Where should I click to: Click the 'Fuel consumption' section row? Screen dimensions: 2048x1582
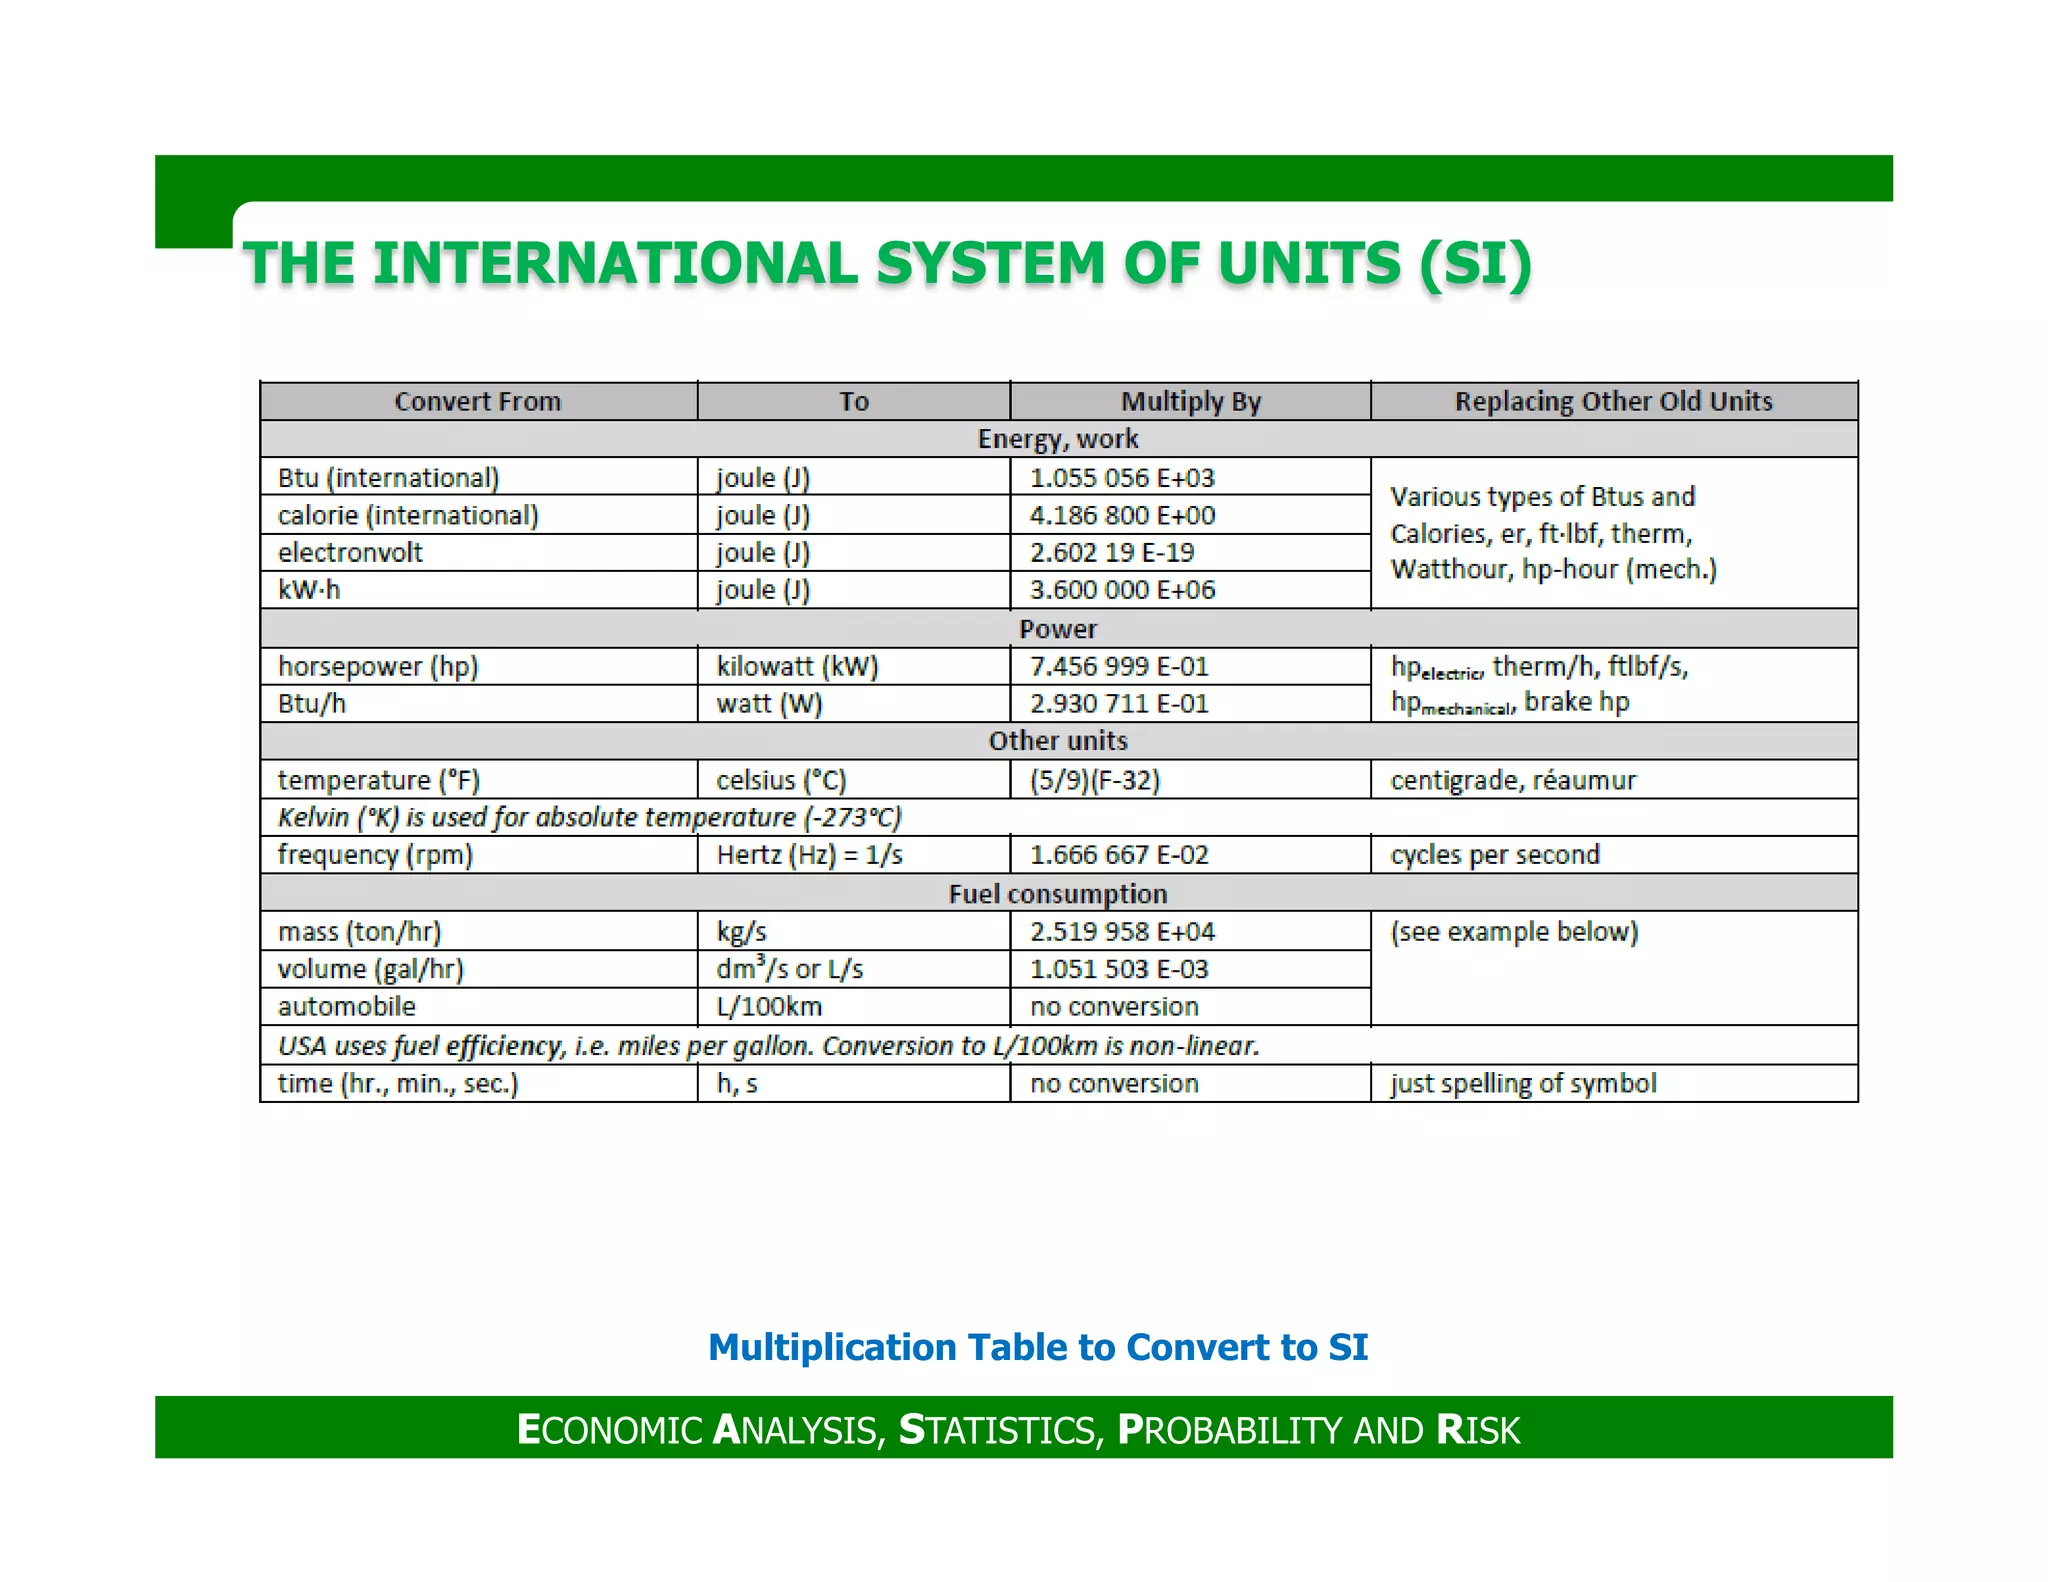[1058, 893]
